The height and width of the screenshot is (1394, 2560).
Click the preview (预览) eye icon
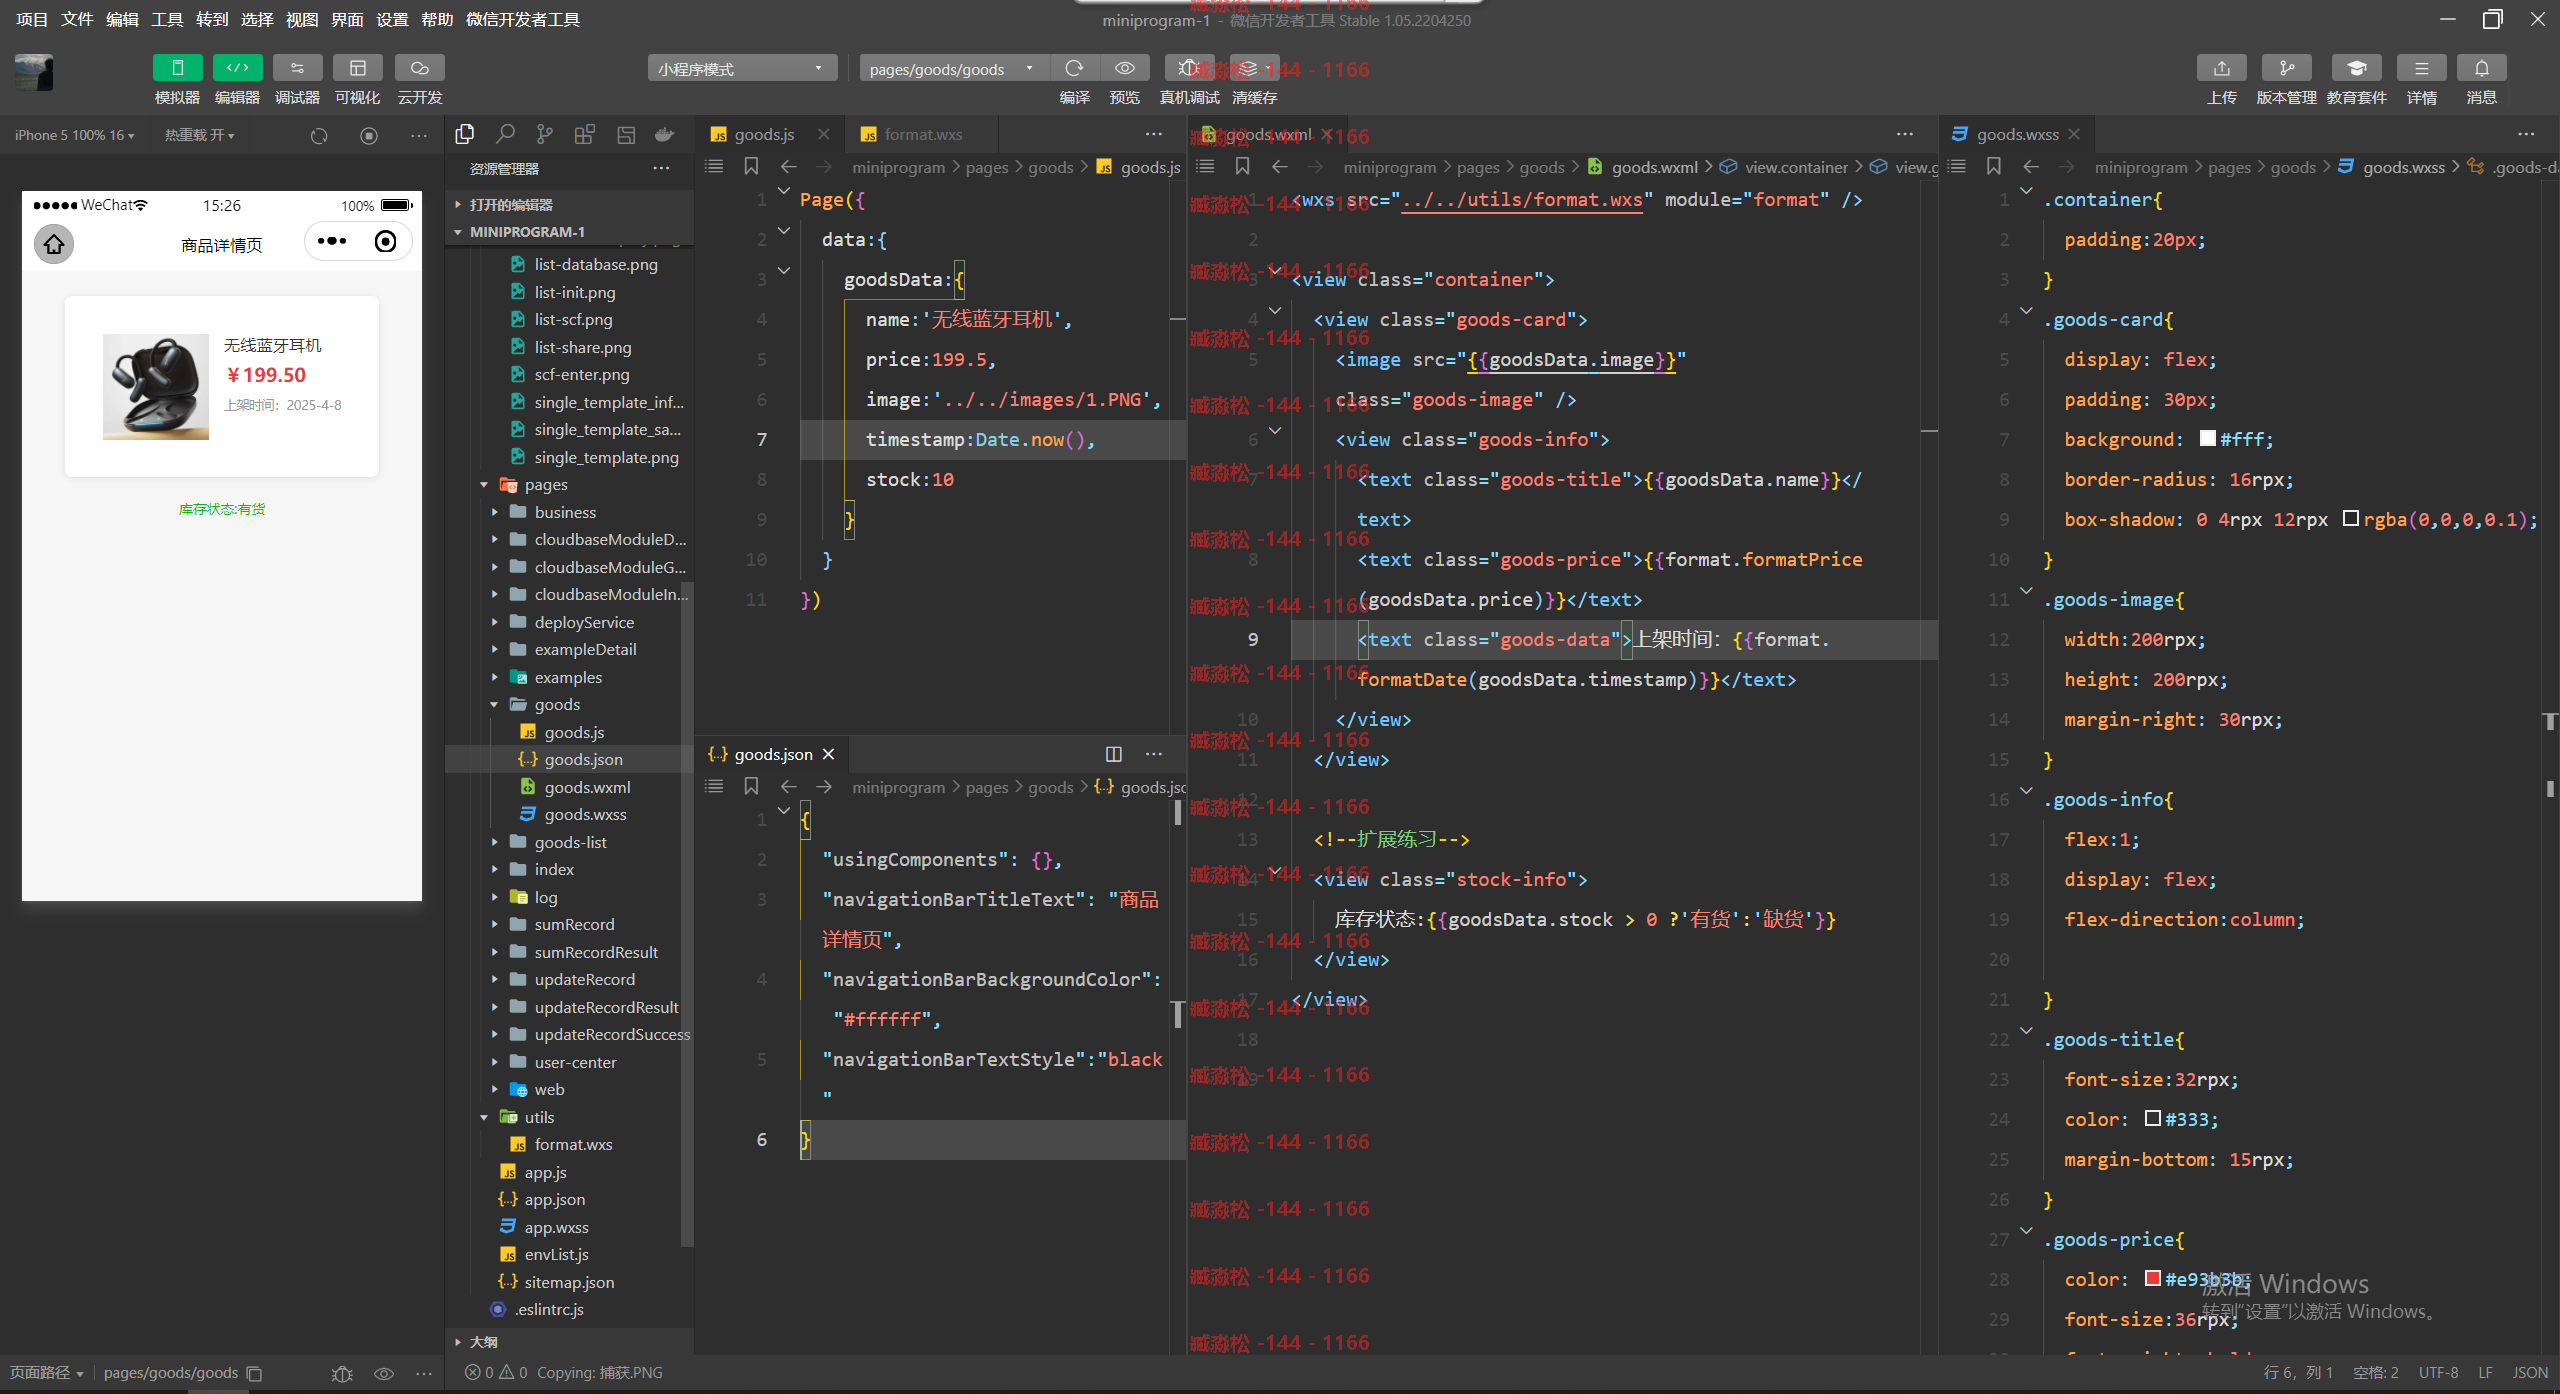[1125, 68]
